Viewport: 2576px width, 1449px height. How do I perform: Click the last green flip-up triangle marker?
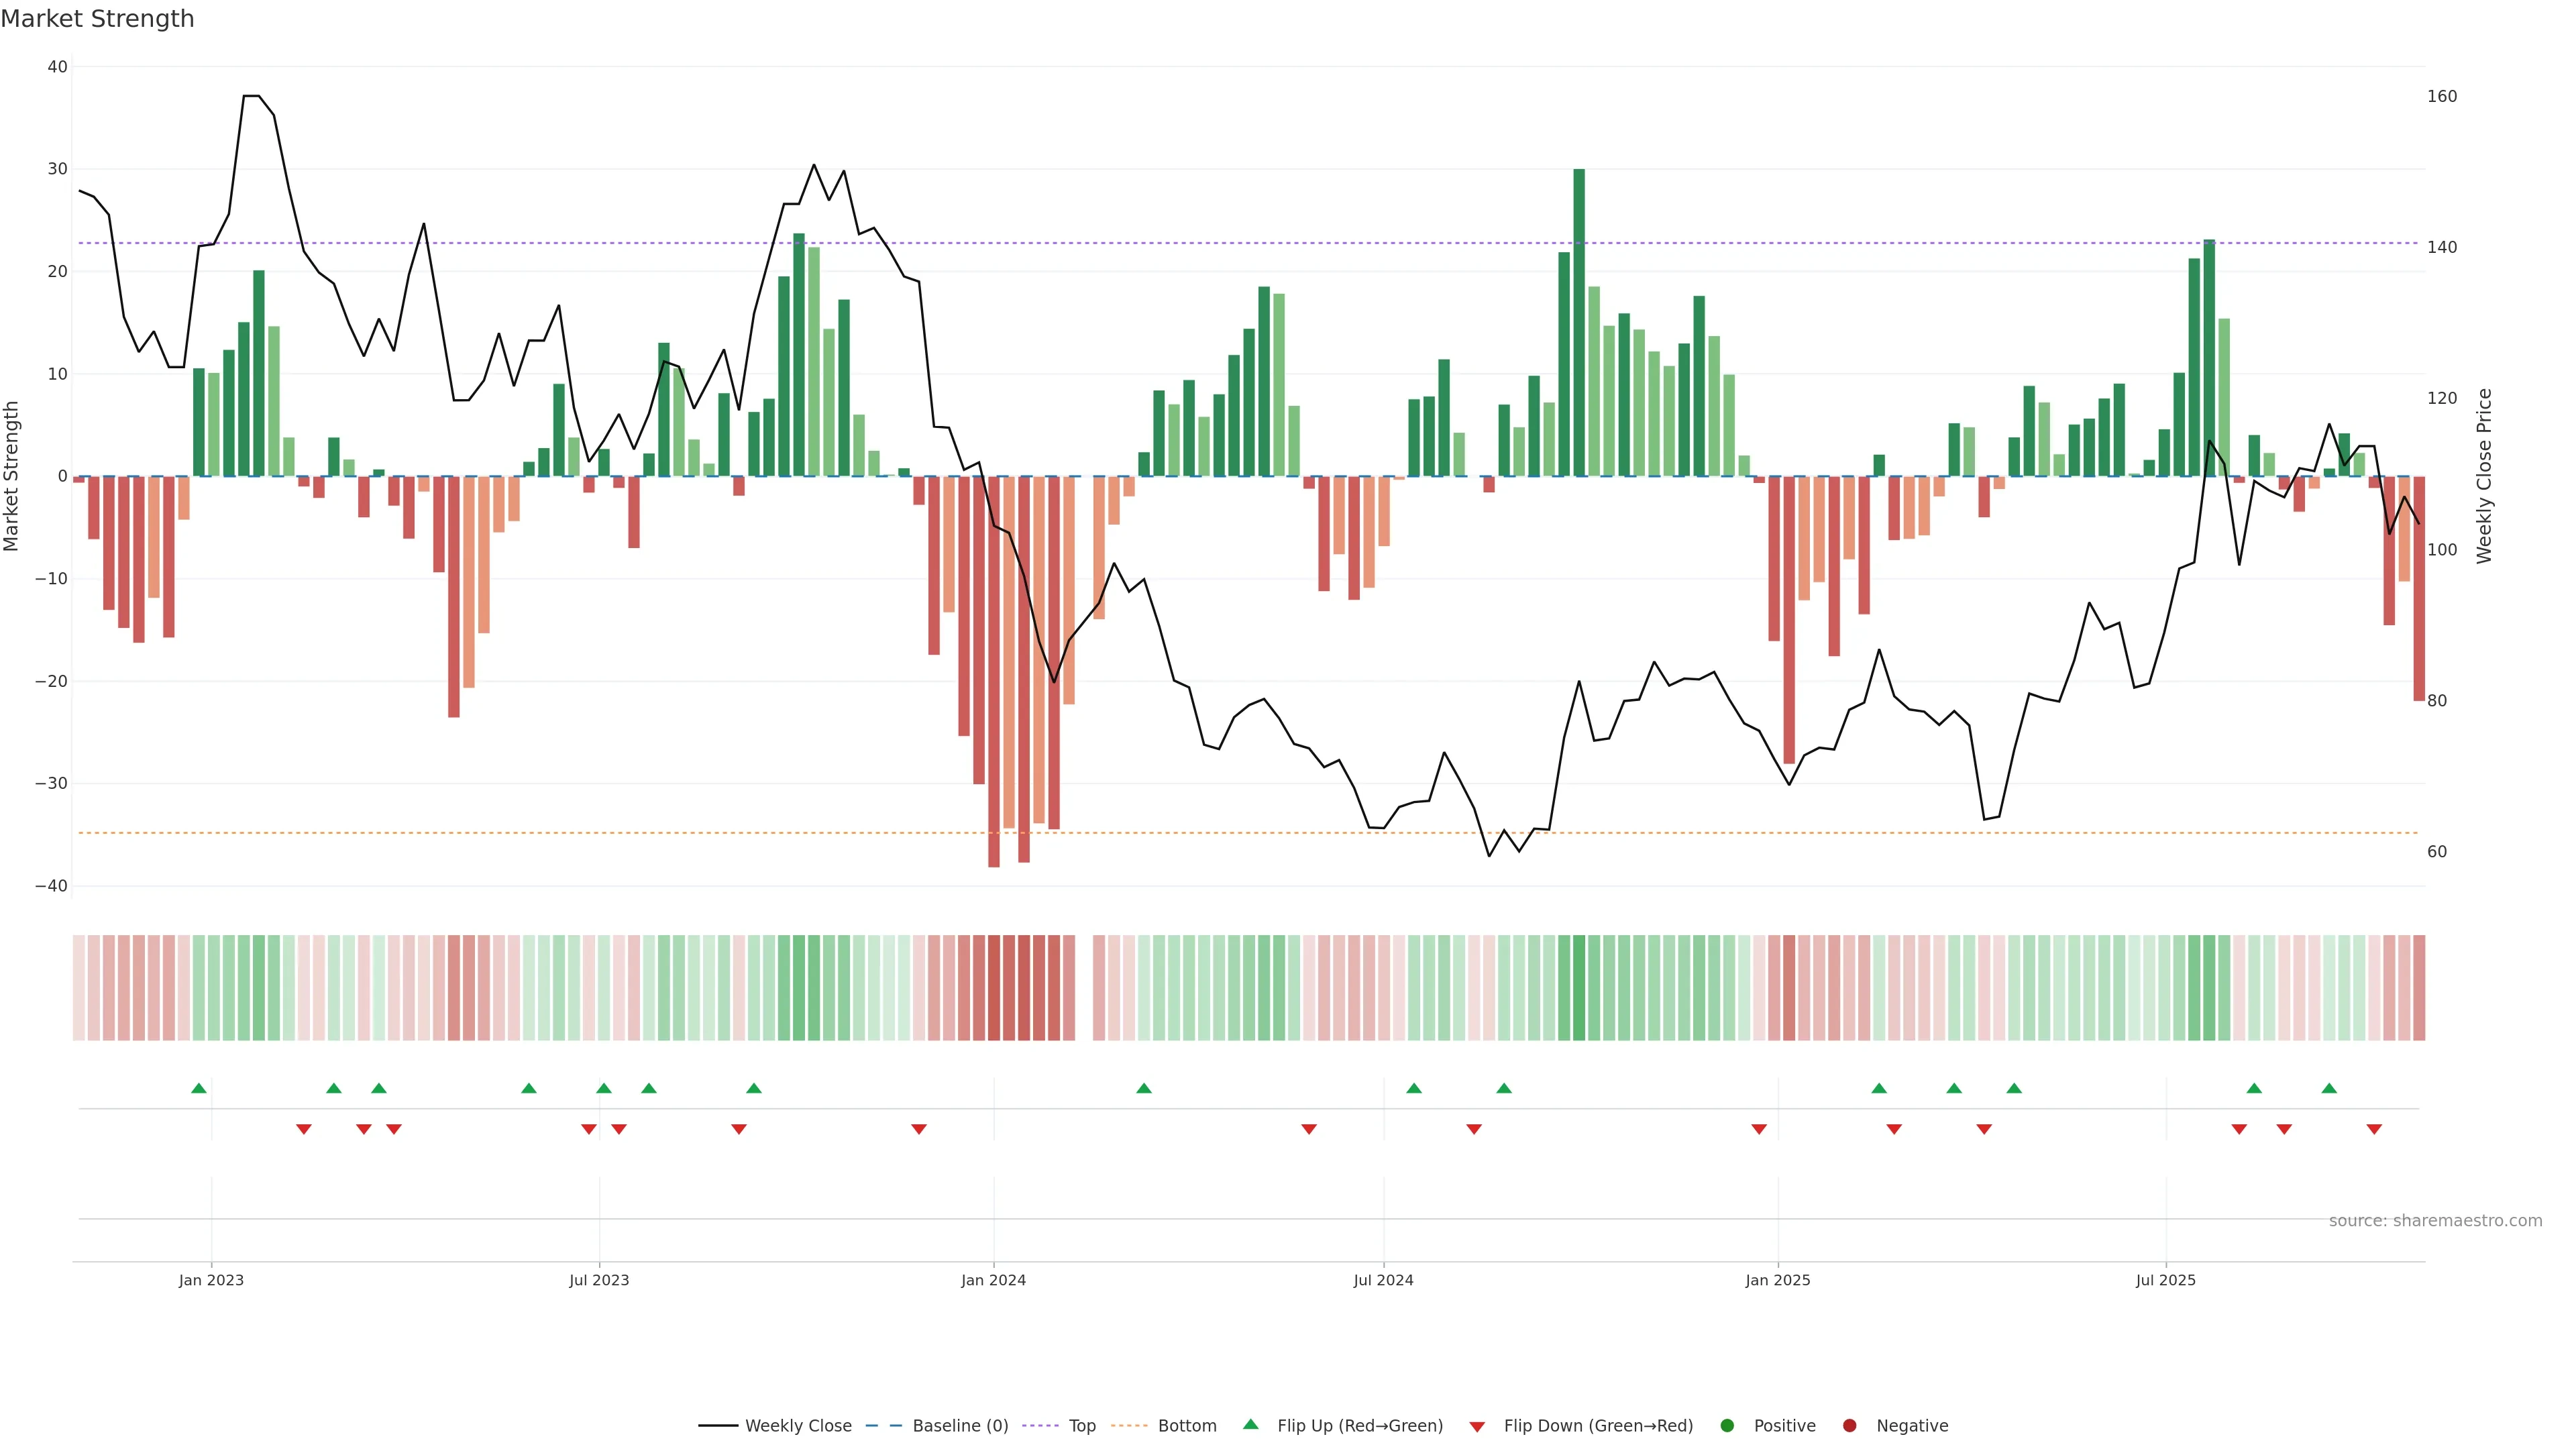(x=2329, y=1088)
